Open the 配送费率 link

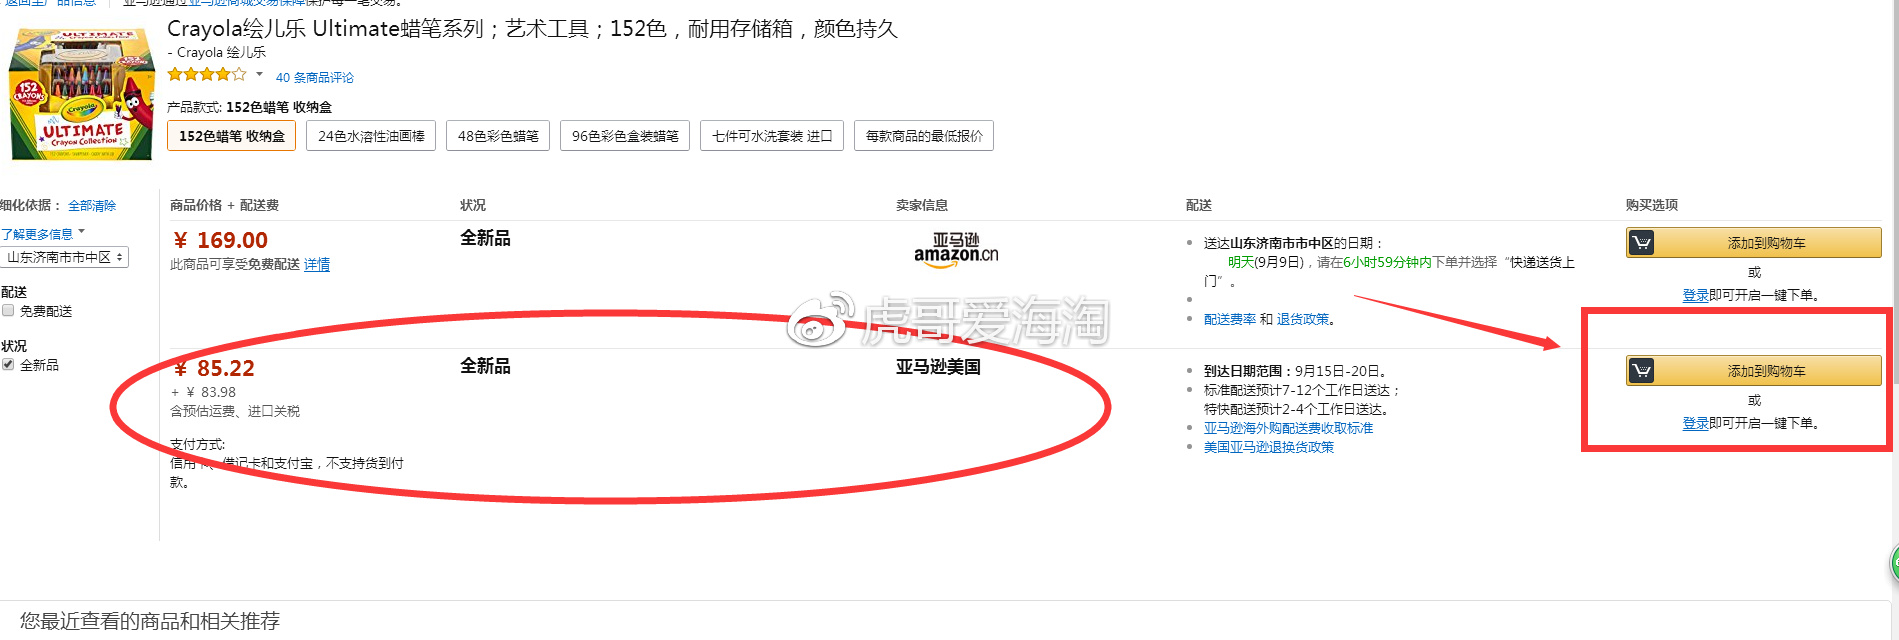tap(1230, 319)
